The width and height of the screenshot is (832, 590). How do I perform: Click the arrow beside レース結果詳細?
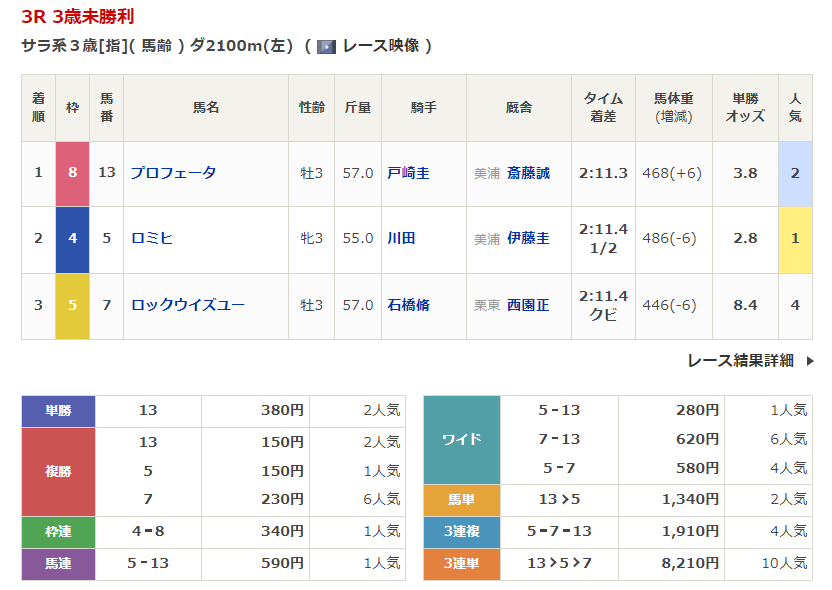point(810,361)
